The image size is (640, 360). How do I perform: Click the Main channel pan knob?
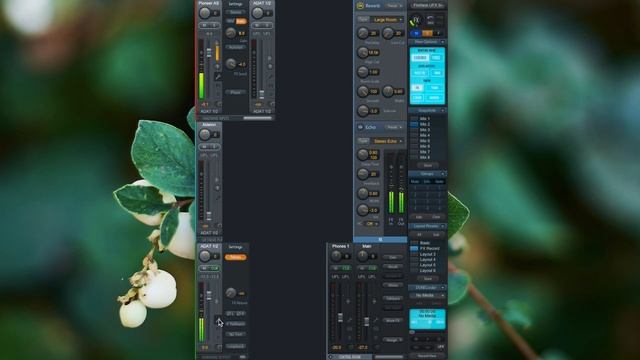coord(362,256)
